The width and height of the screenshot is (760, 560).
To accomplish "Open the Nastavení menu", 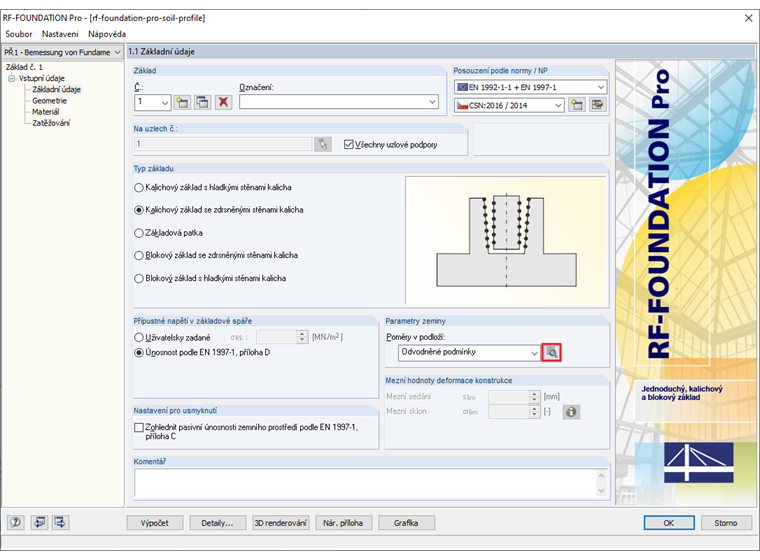I will click(60, 34).
